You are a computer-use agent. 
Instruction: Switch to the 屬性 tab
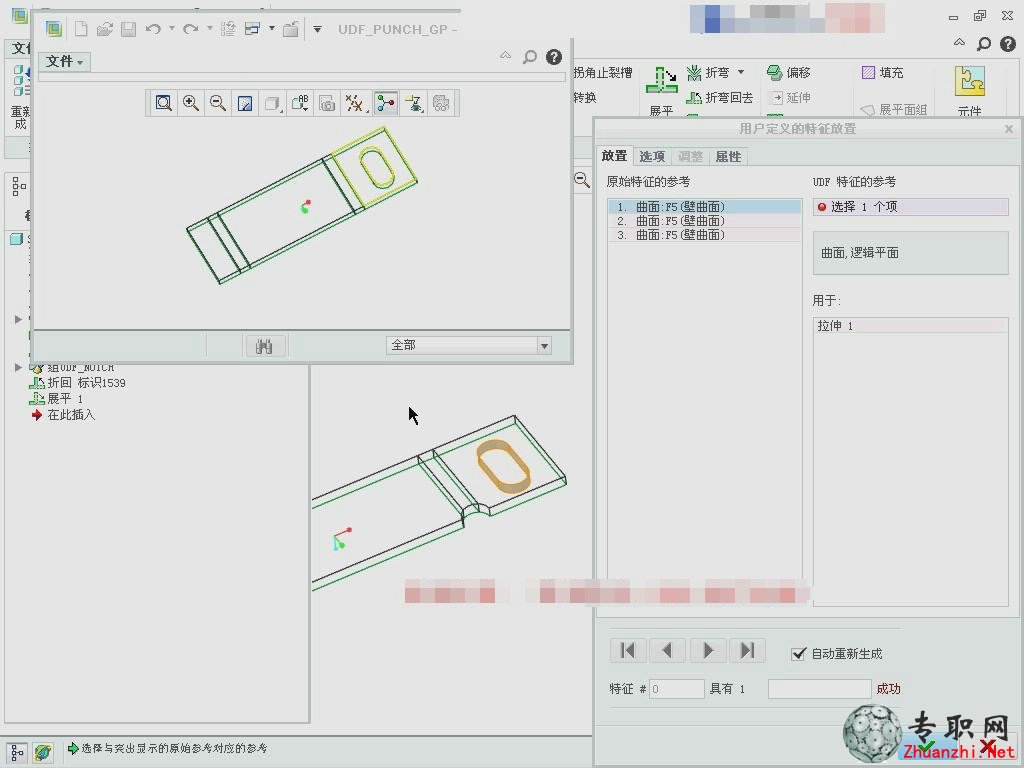(728, 157)
